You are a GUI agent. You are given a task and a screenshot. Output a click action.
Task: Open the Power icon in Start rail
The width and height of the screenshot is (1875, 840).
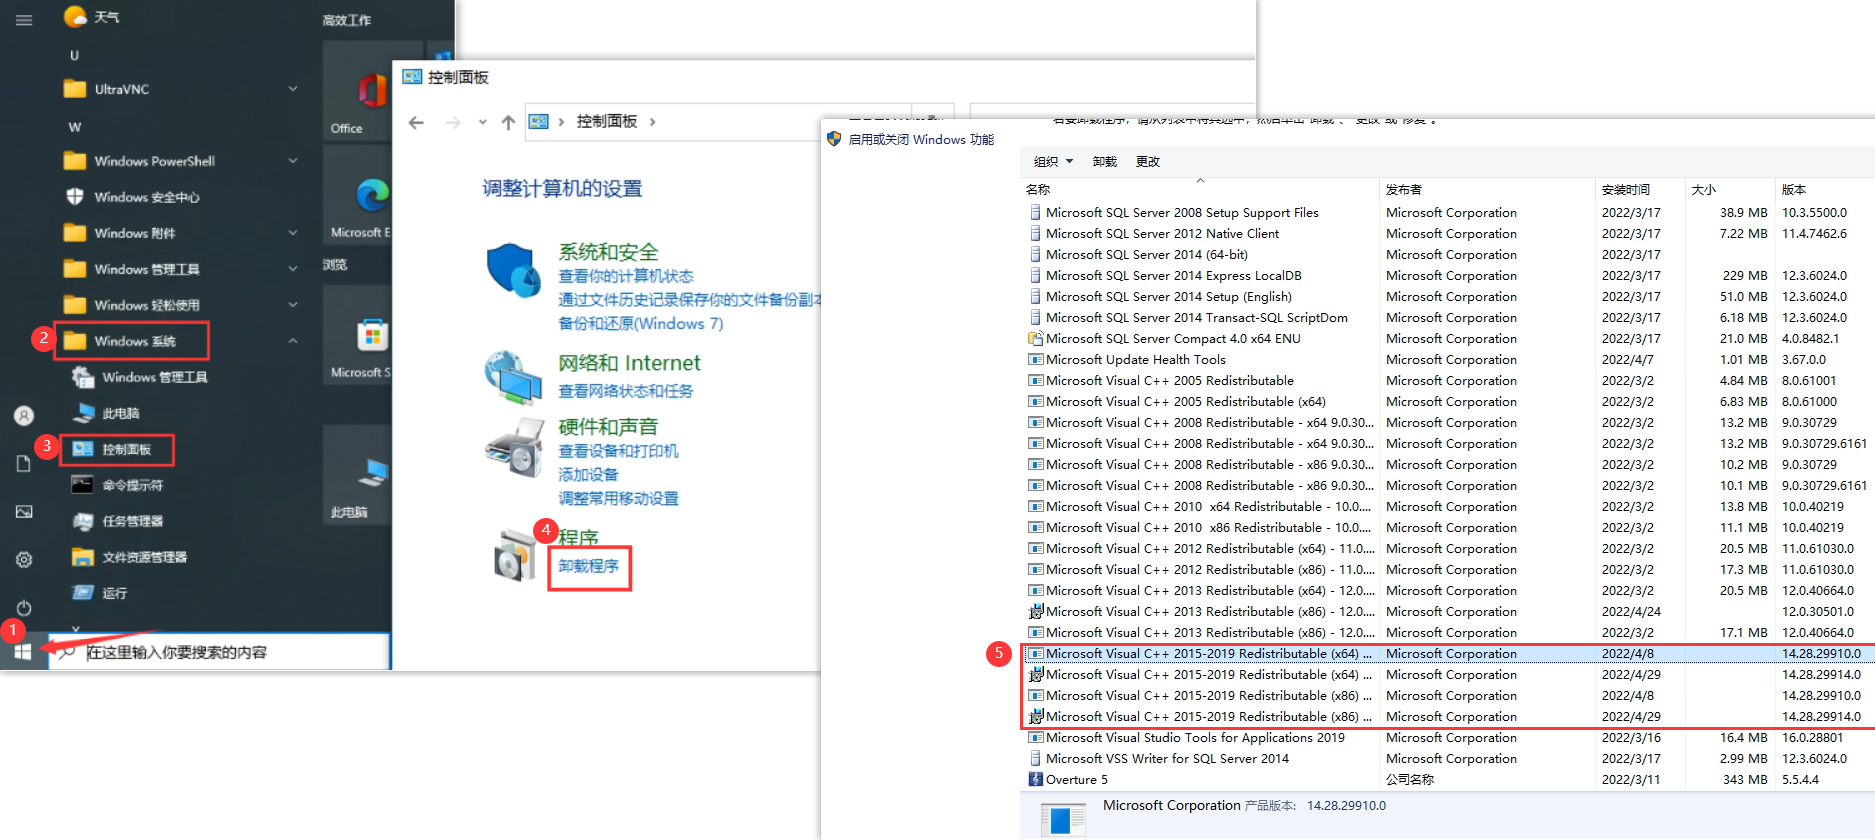point(24,608)
